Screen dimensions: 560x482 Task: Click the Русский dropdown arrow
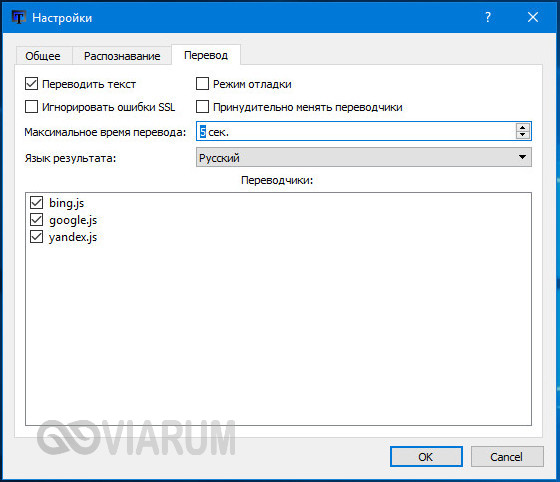click(522, 157)
